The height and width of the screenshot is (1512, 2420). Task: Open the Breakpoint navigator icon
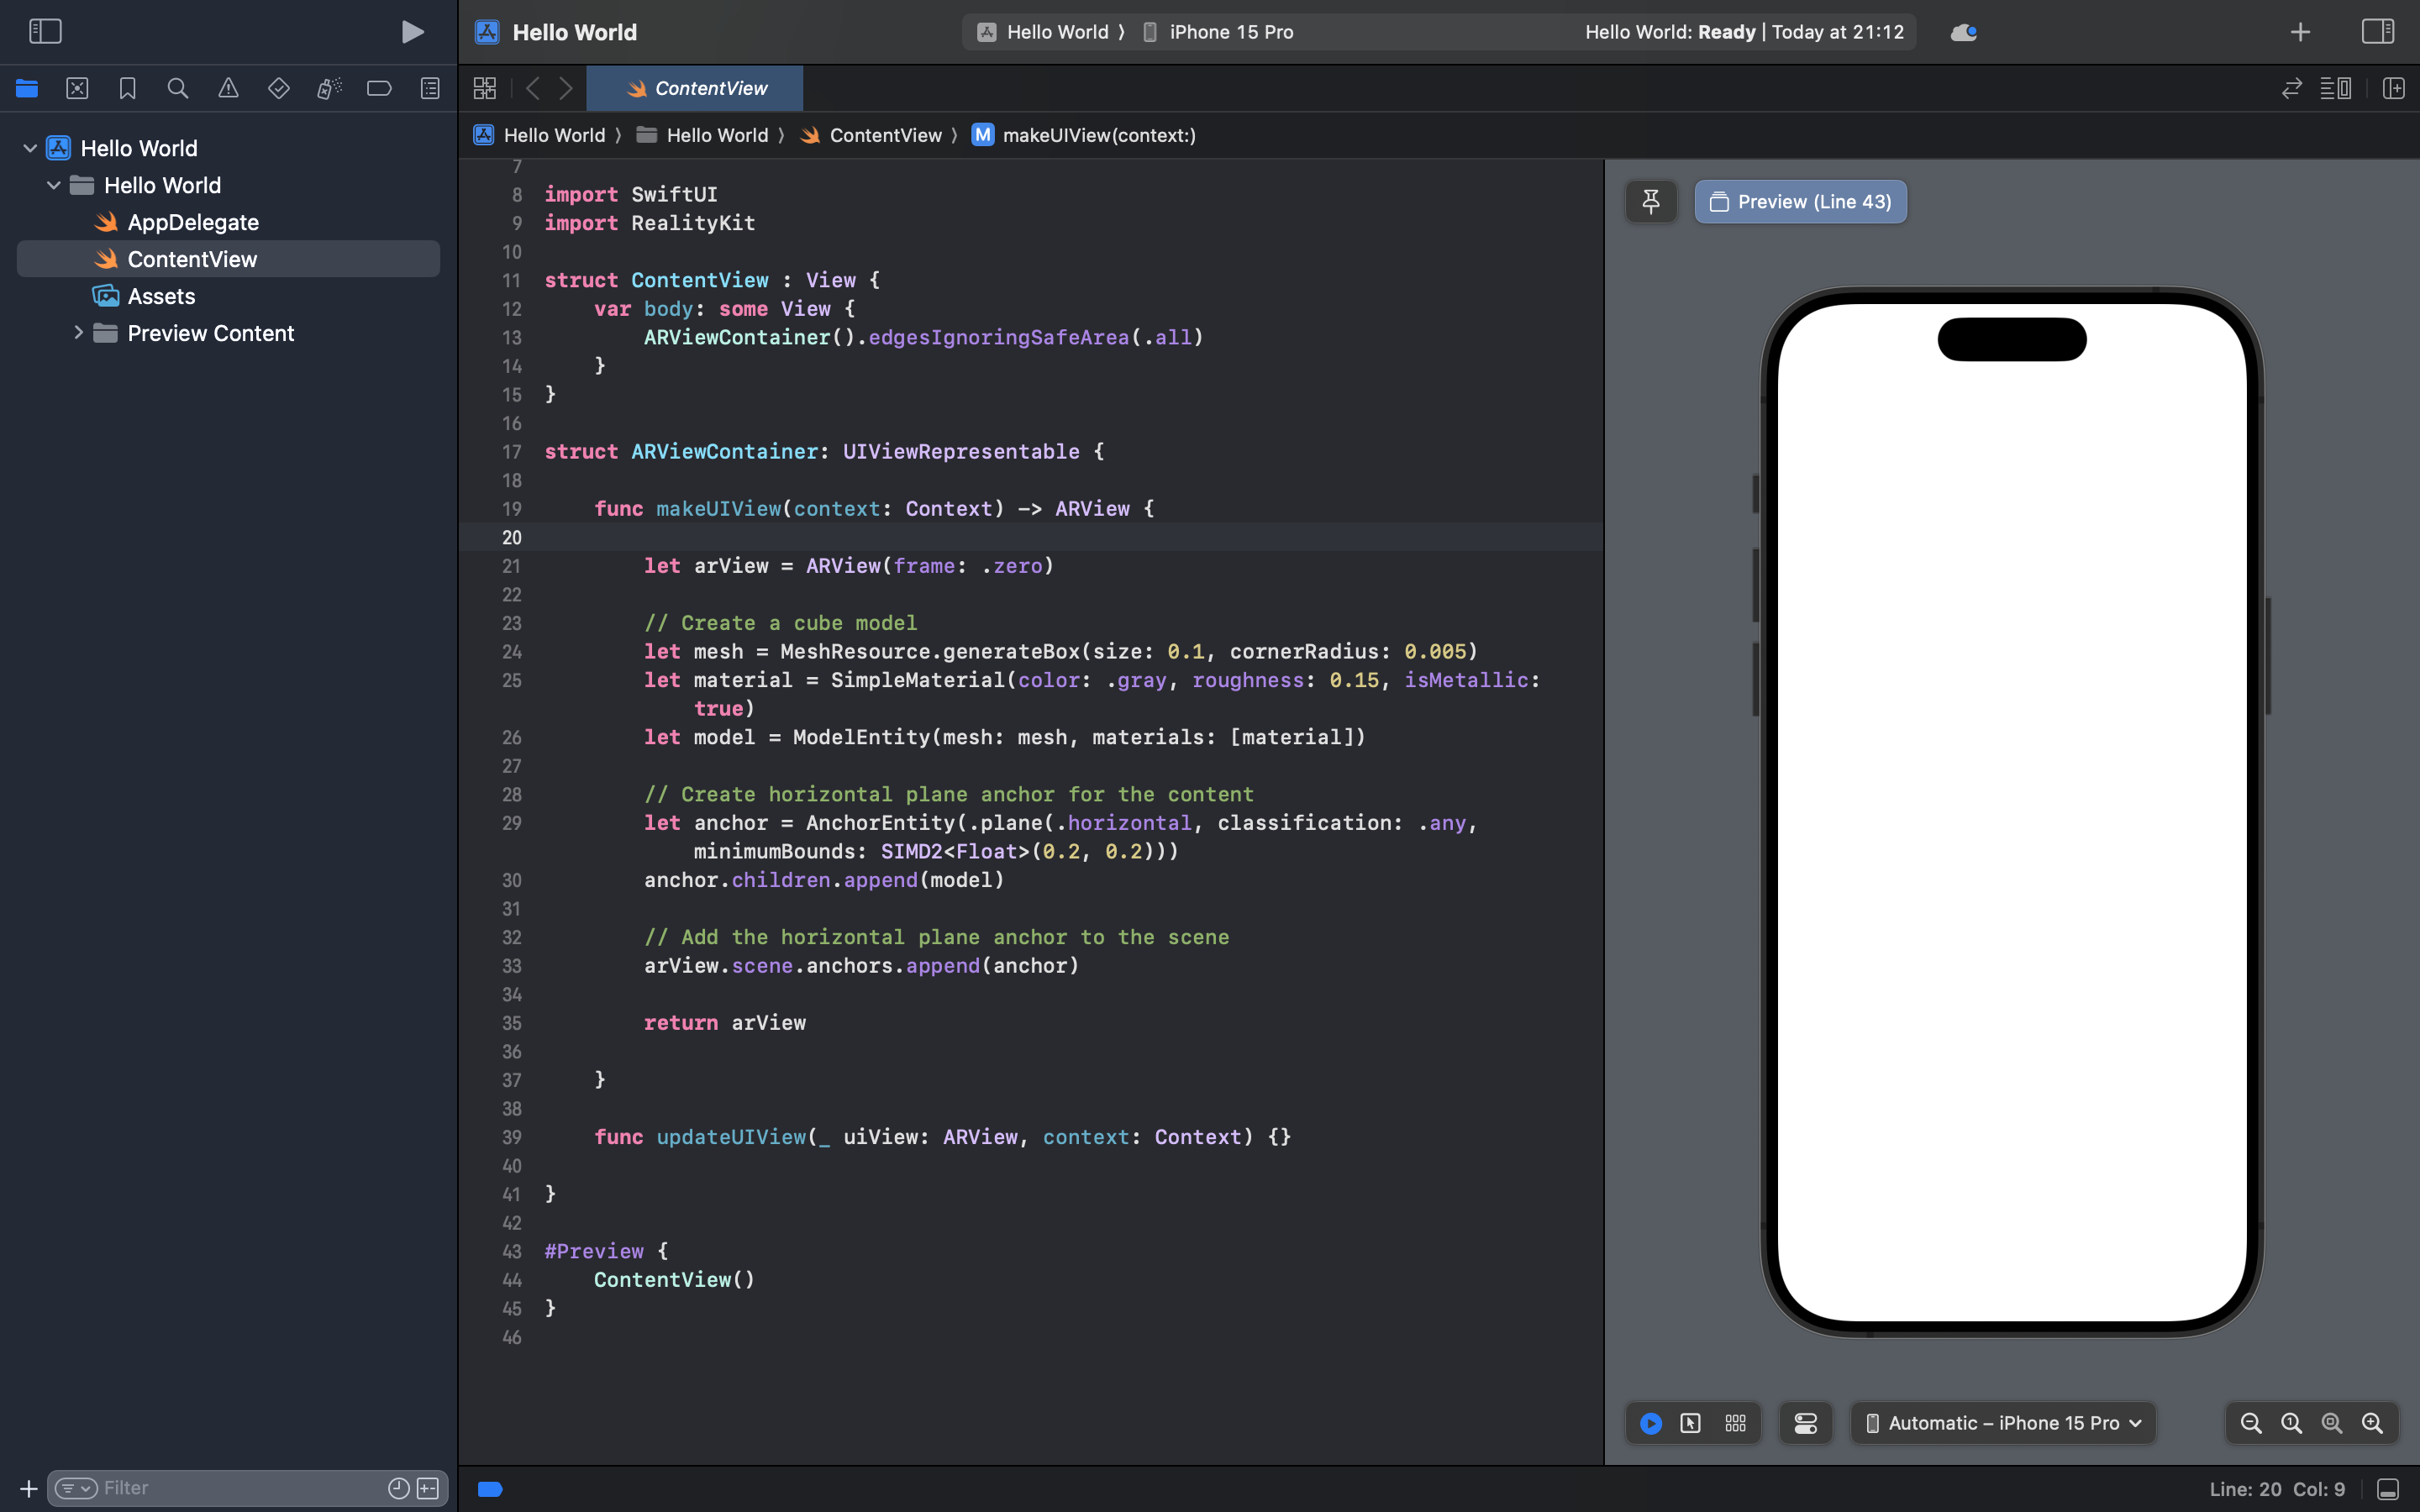coord(379,88)
